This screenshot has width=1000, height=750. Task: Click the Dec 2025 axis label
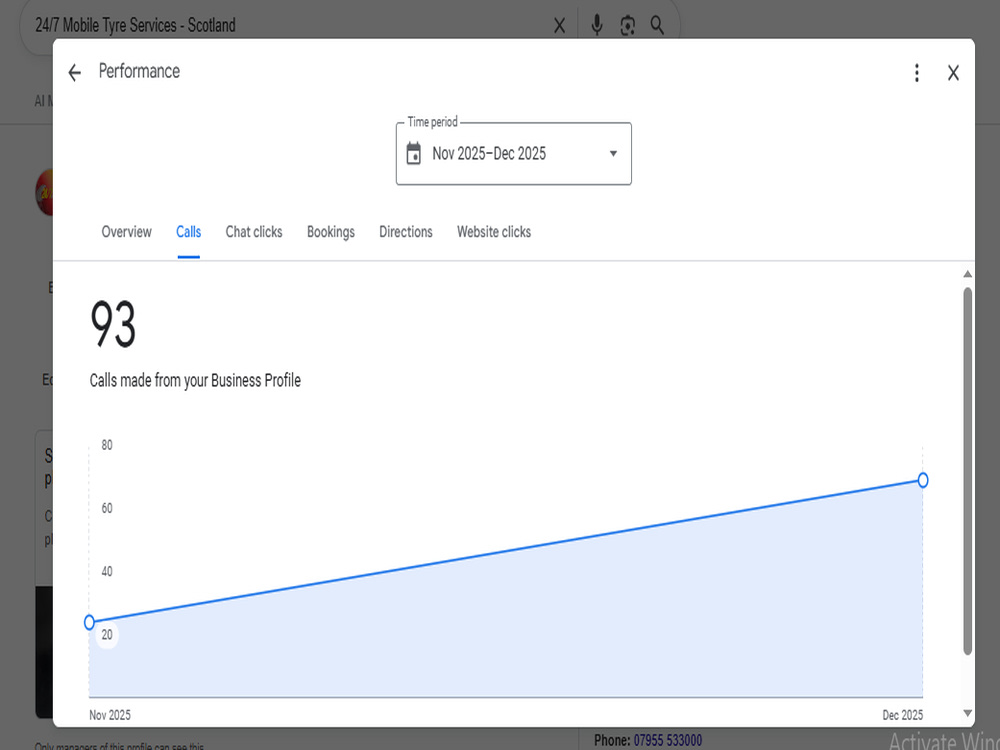point(902,715)
